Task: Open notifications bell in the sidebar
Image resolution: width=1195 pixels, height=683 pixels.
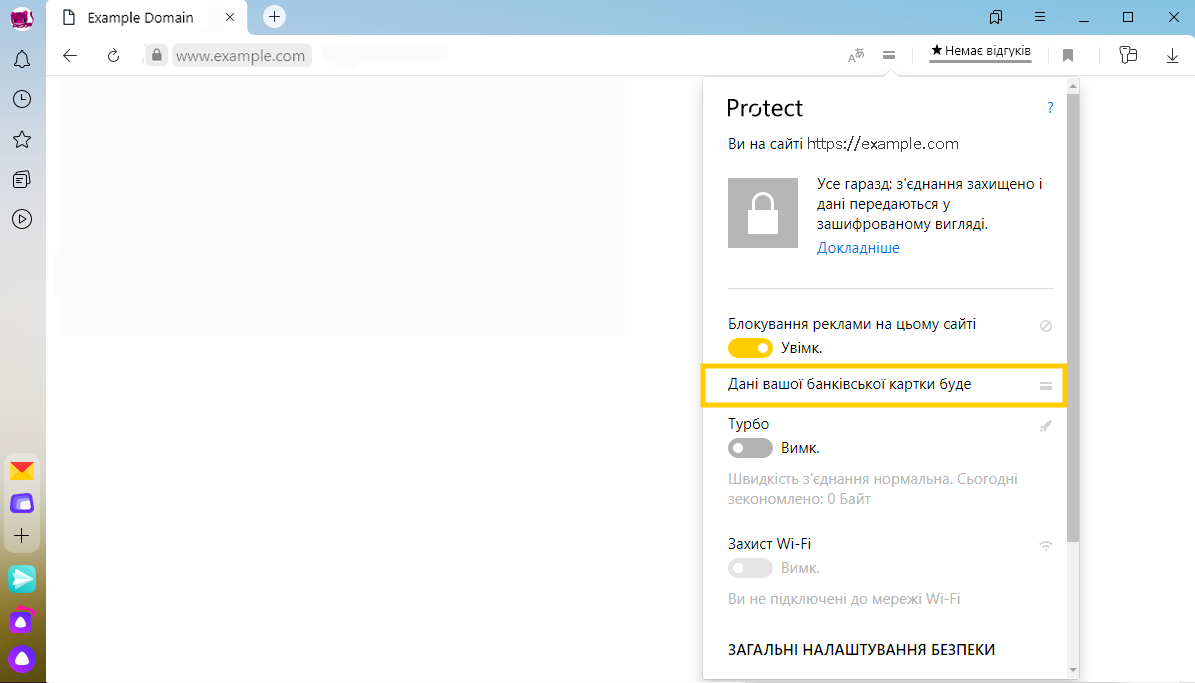Action: (x=22, y=59)
